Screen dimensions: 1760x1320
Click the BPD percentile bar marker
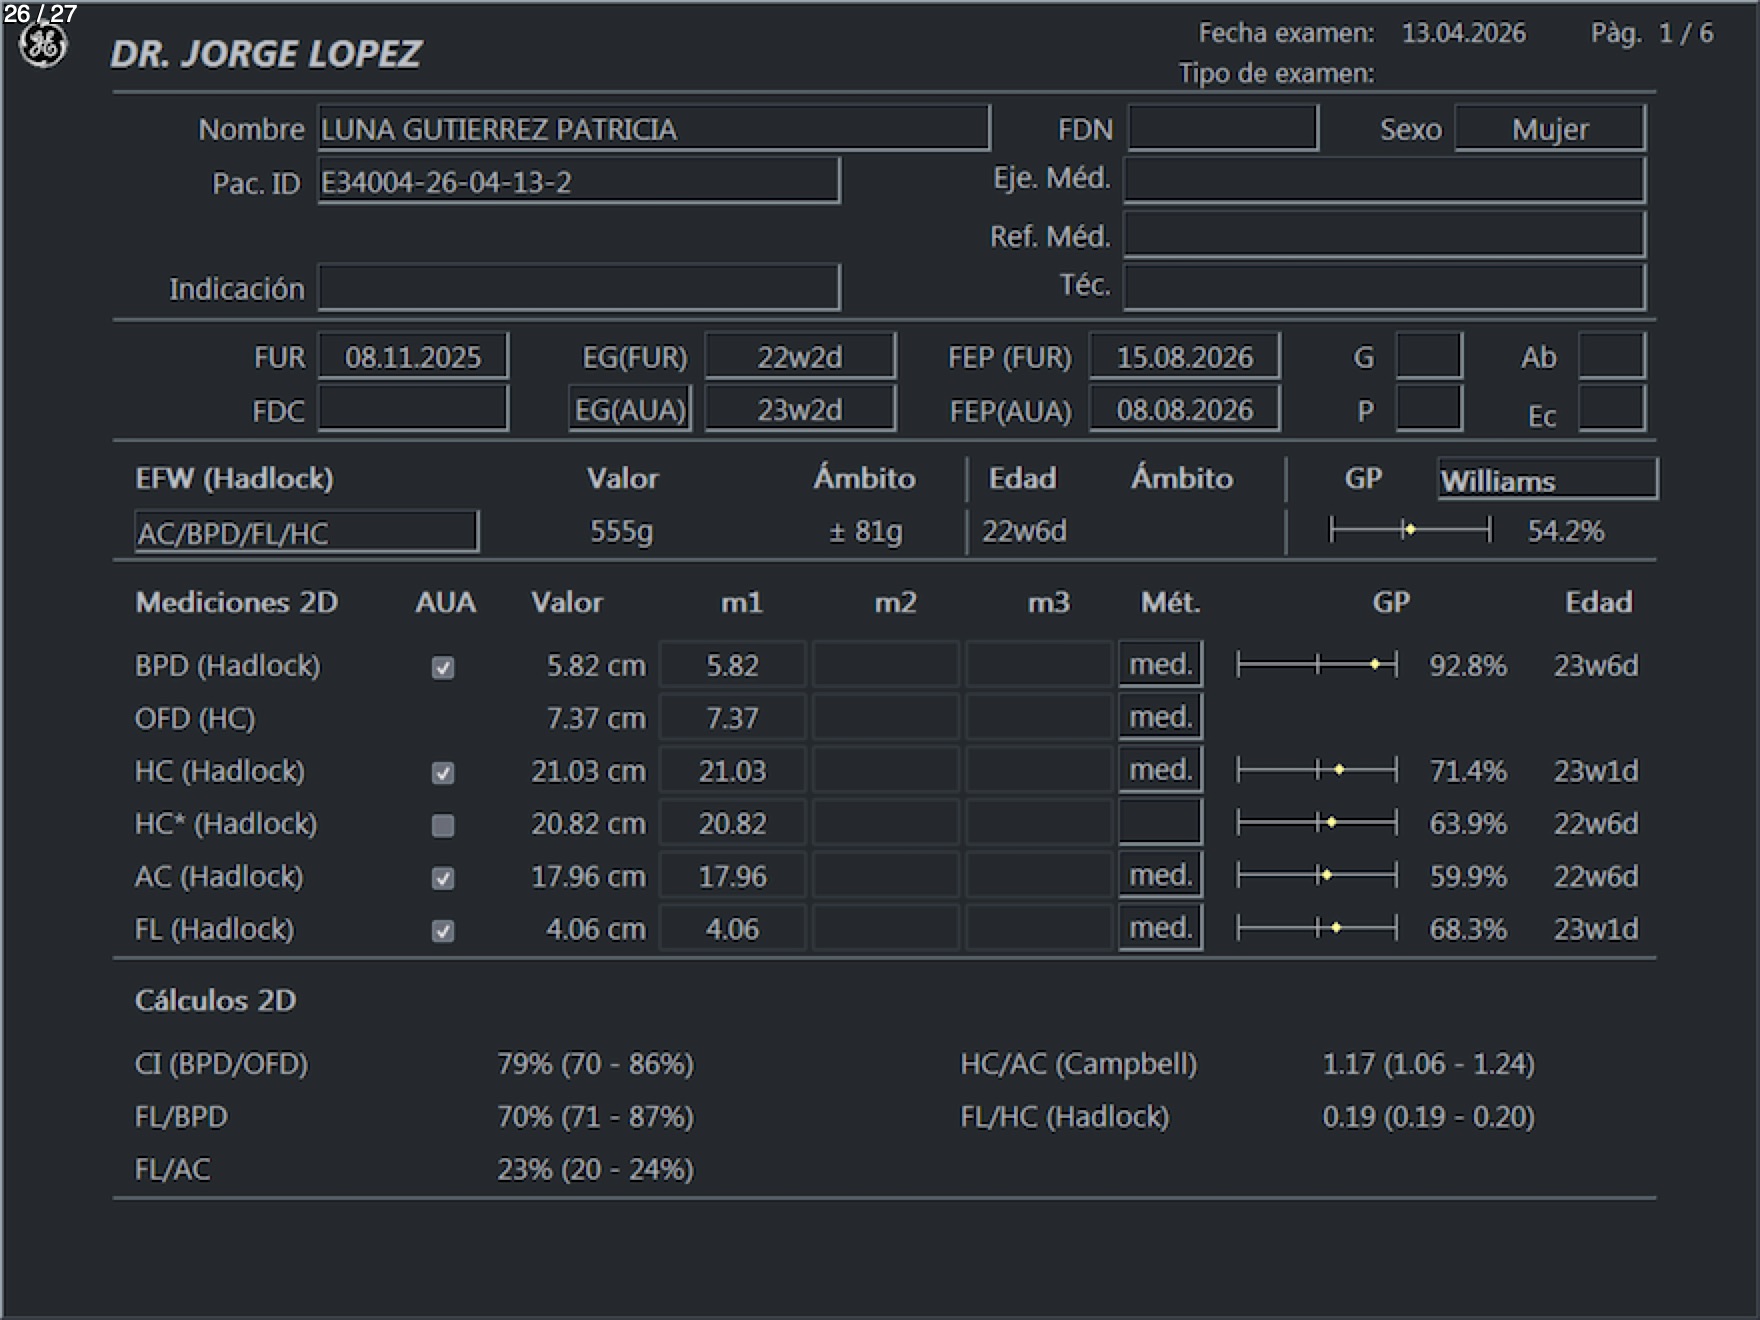[x=1375, y=665]
